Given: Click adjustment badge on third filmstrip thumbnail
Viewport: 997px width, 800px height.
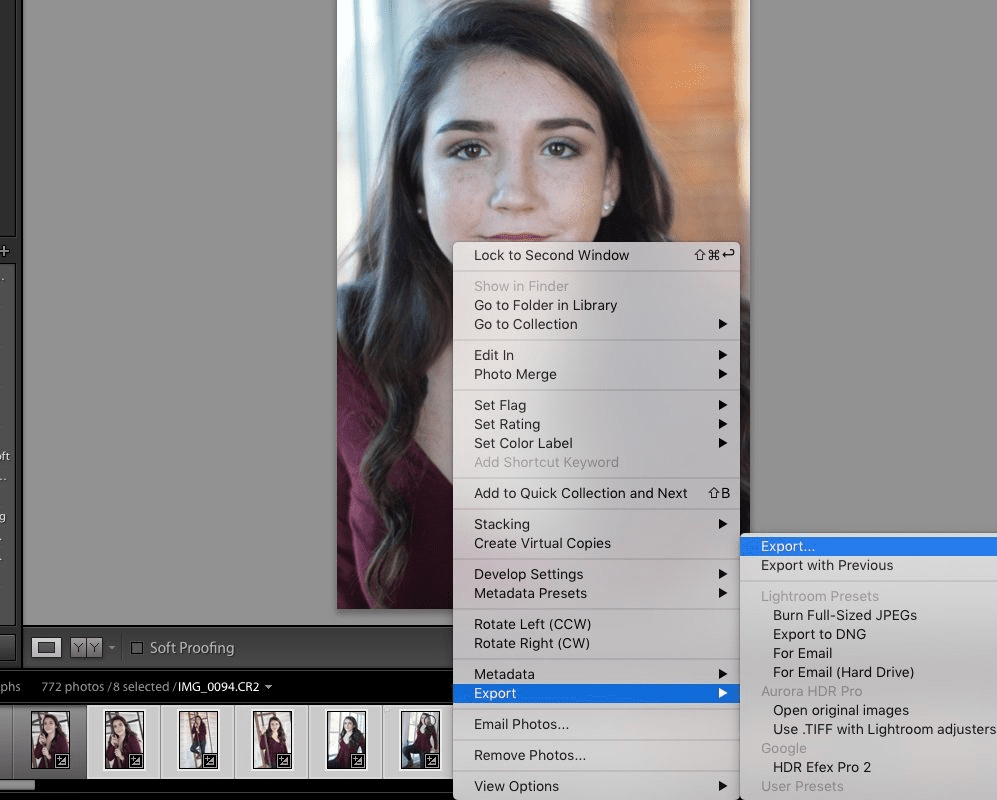Looking at the screenshot, I should pos(209,759).
